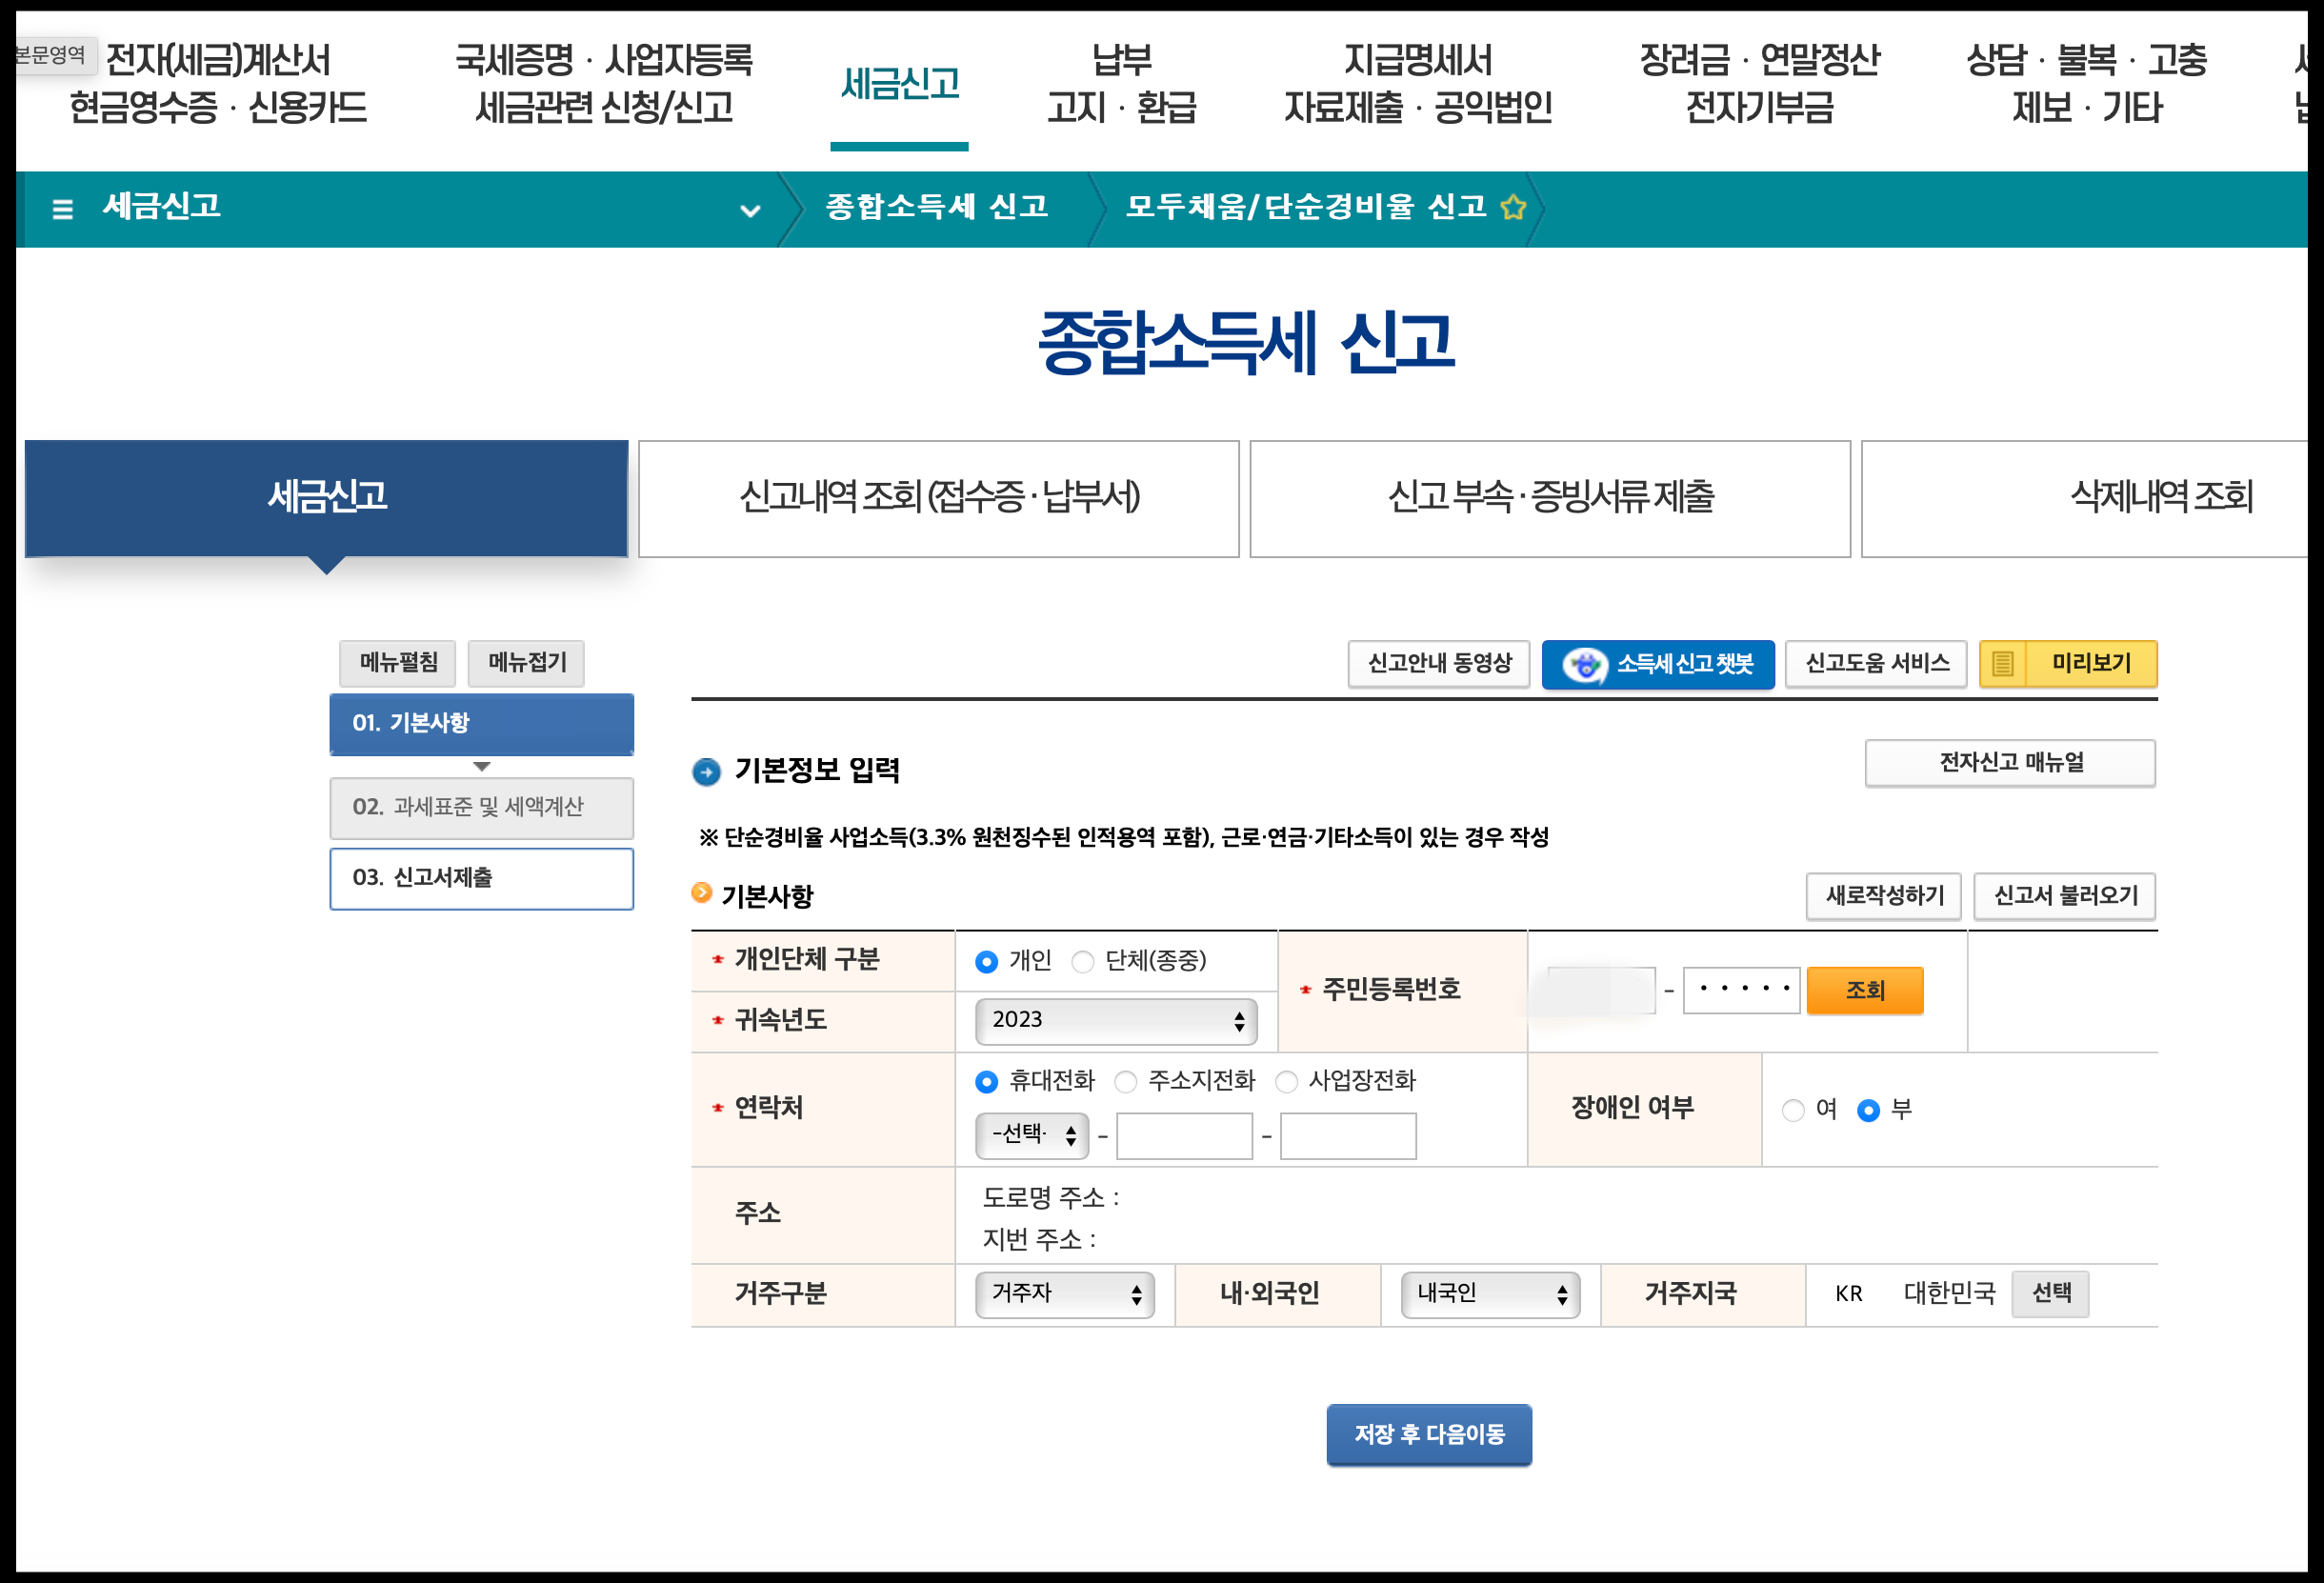Click the 미리보기 document icon

tap(2002, 664)
